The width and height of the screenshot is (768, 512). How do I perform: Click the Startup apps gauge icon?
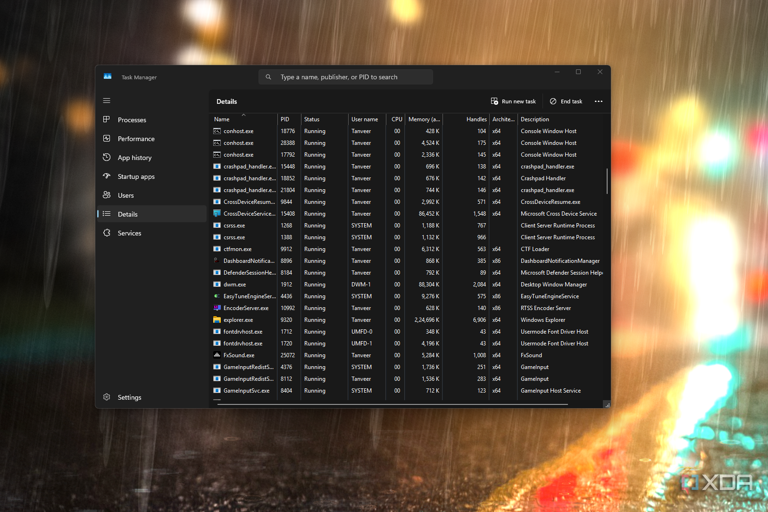tap(106, 176)
